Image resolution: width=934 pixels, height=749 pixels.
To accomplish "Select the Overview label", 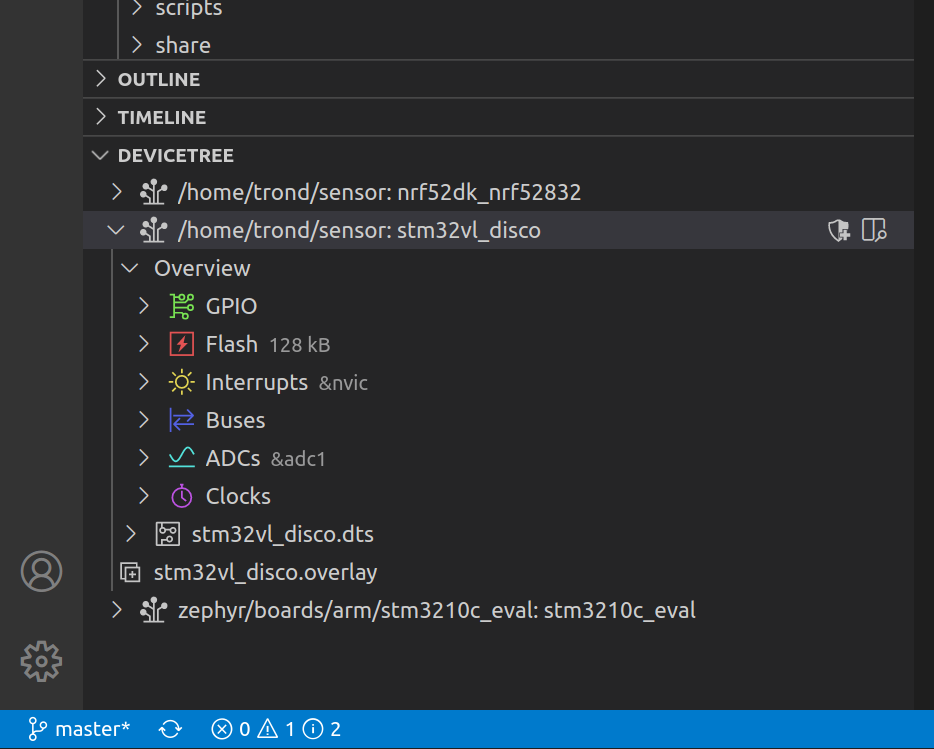I will pyautogui.click(x=202, y=268).
